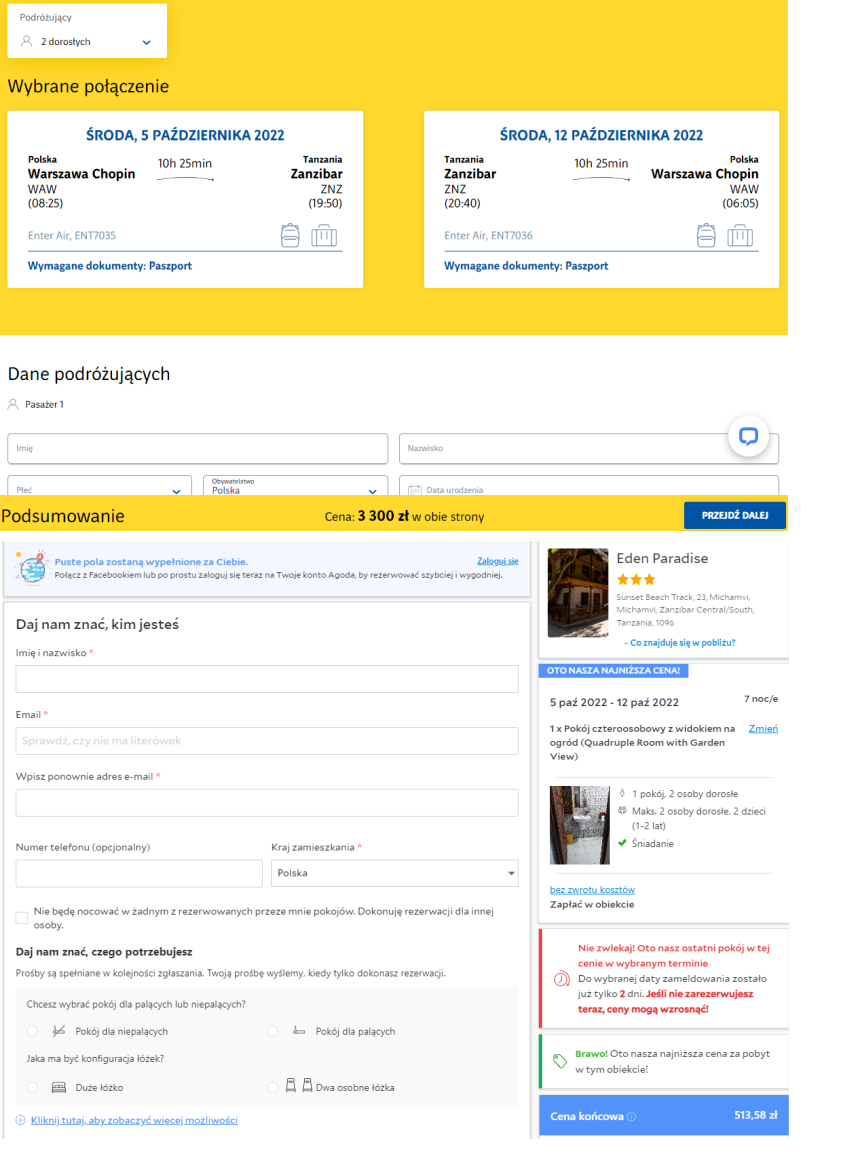Click the calendar icon in Data urodzenia
Viewport: 857px width, 1166px height.
point(415,490)
